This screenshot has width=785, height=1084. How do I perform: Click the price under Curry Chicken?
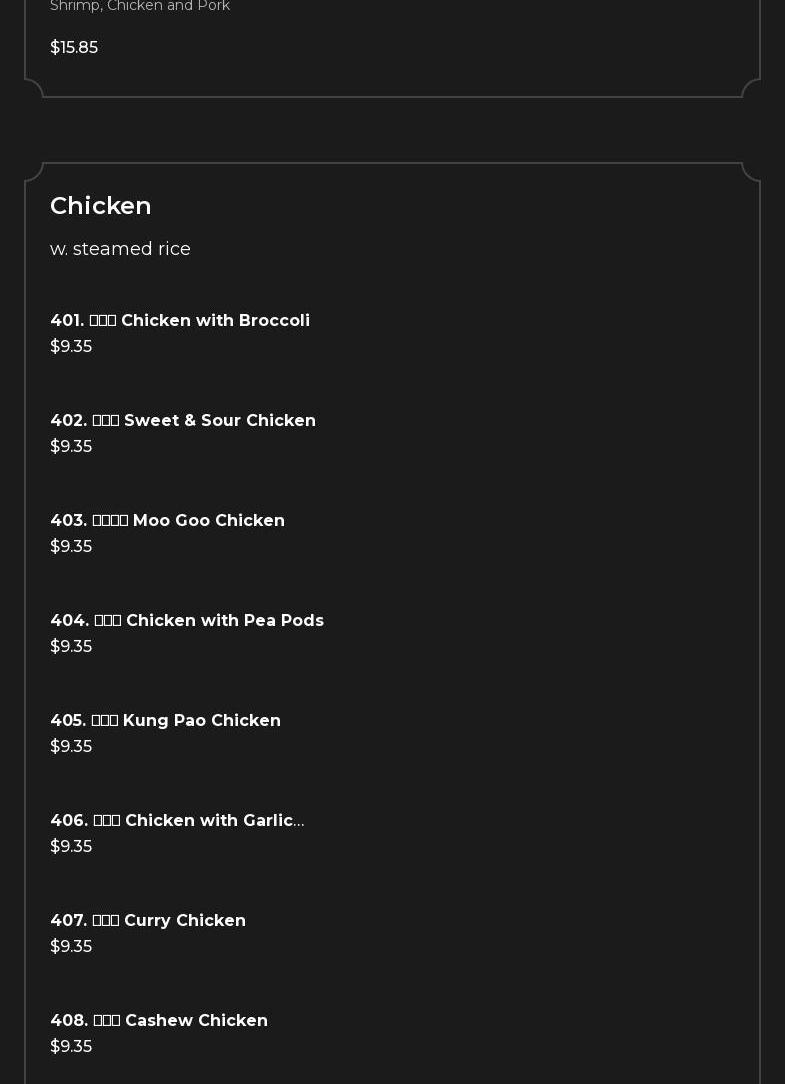click(71, 946)
